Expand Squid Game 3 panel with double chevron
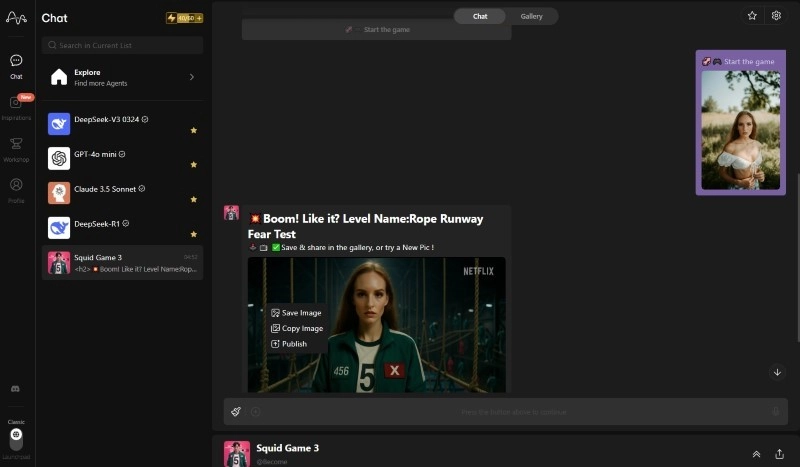The width and height of the screenshot is (800, 467). click(756, 453)
